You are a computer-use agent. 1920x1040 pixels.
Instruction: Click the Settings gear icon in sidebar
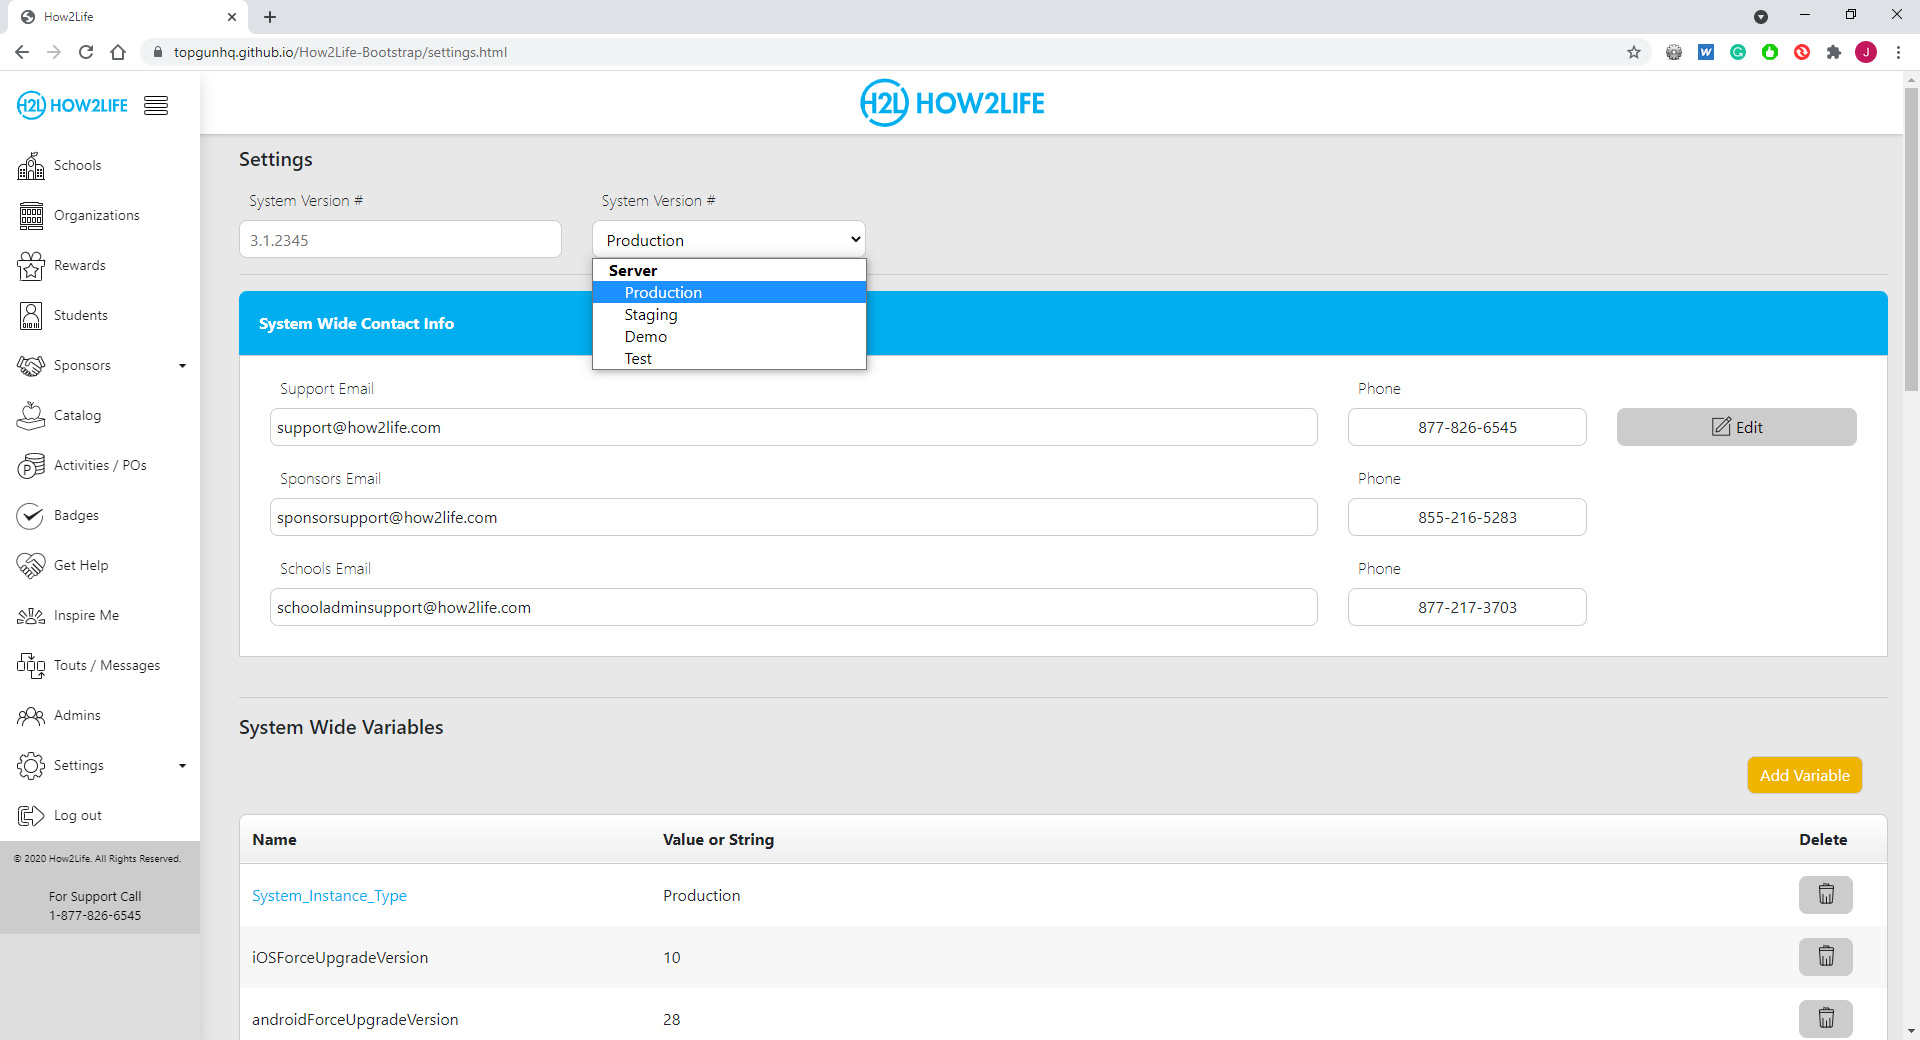[31, 766]
